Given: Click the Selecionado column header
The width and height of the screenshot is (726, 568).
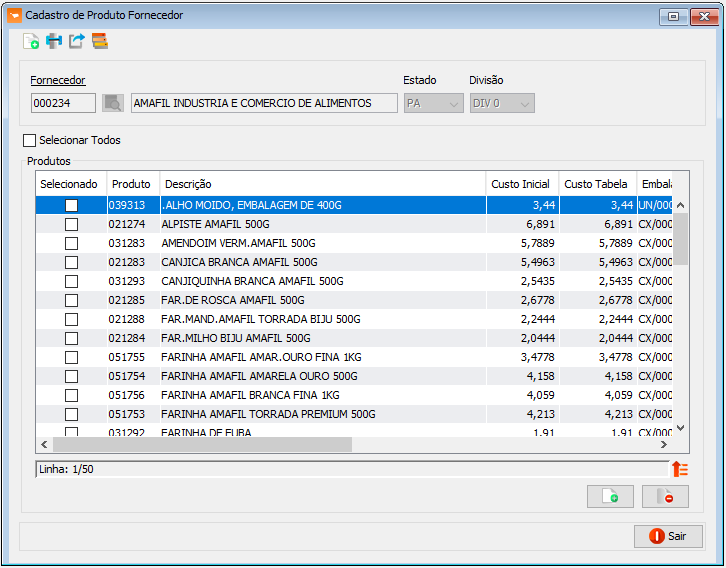Looking at the screenshot, I should tap(71, 184).
